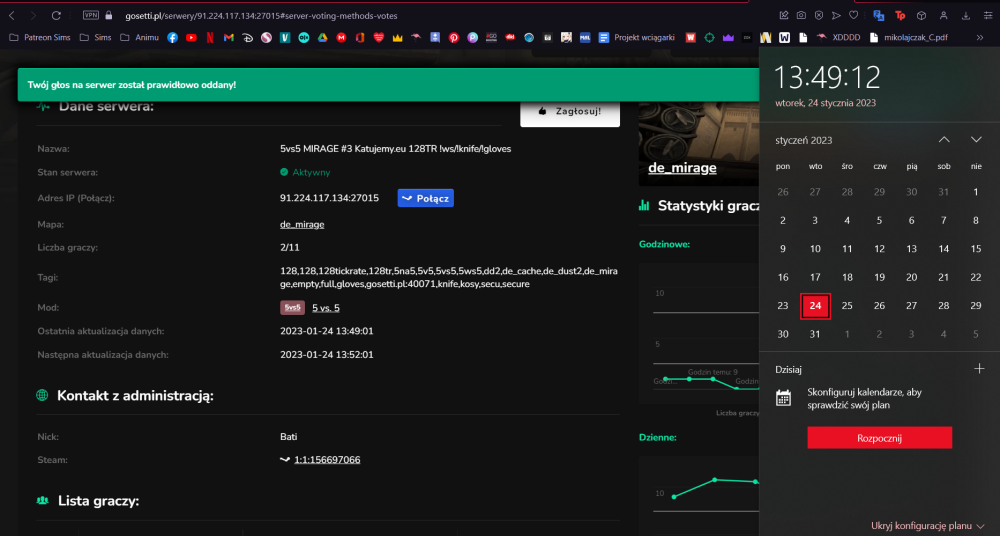
Task: Click the styczeń 2023 month header
Action: coord(804,140)
